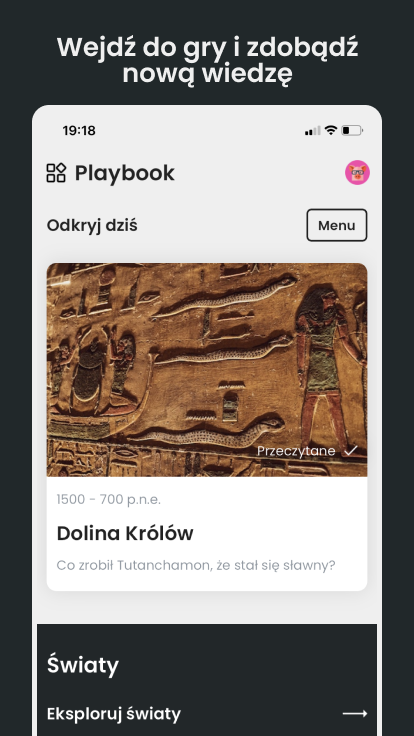Select the Playbook app title text
Image resolution: width=414 pixels, height=736 pixels.
coord(125,173)
